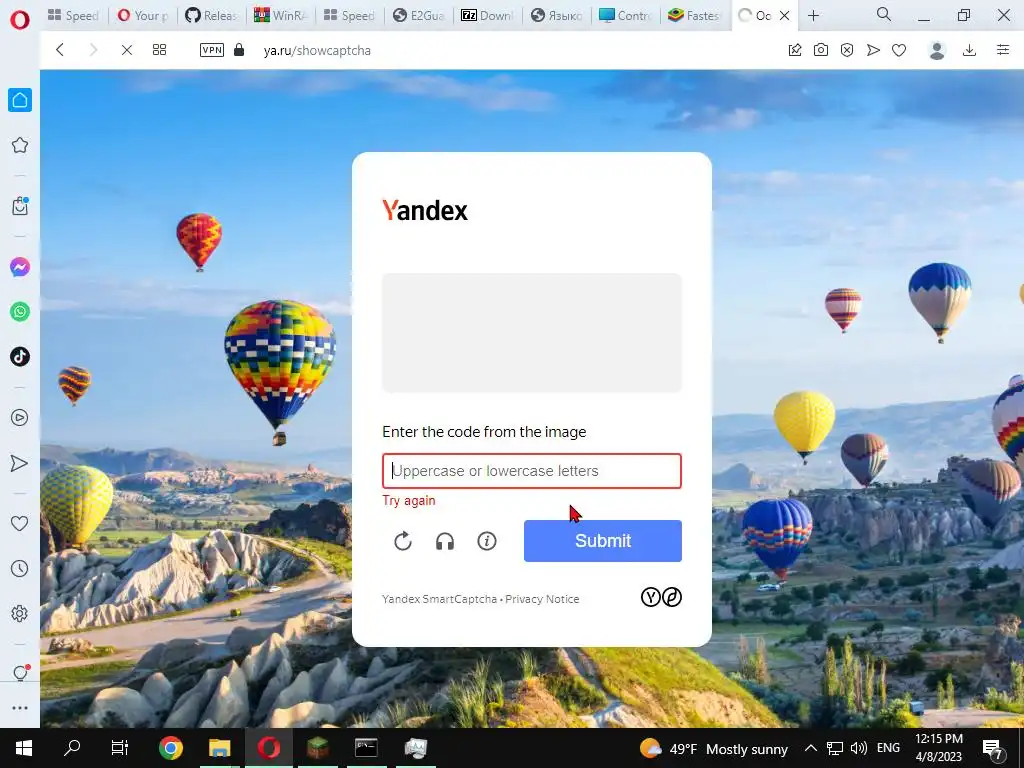Open the Opera main menu logo

pos(20,20)
